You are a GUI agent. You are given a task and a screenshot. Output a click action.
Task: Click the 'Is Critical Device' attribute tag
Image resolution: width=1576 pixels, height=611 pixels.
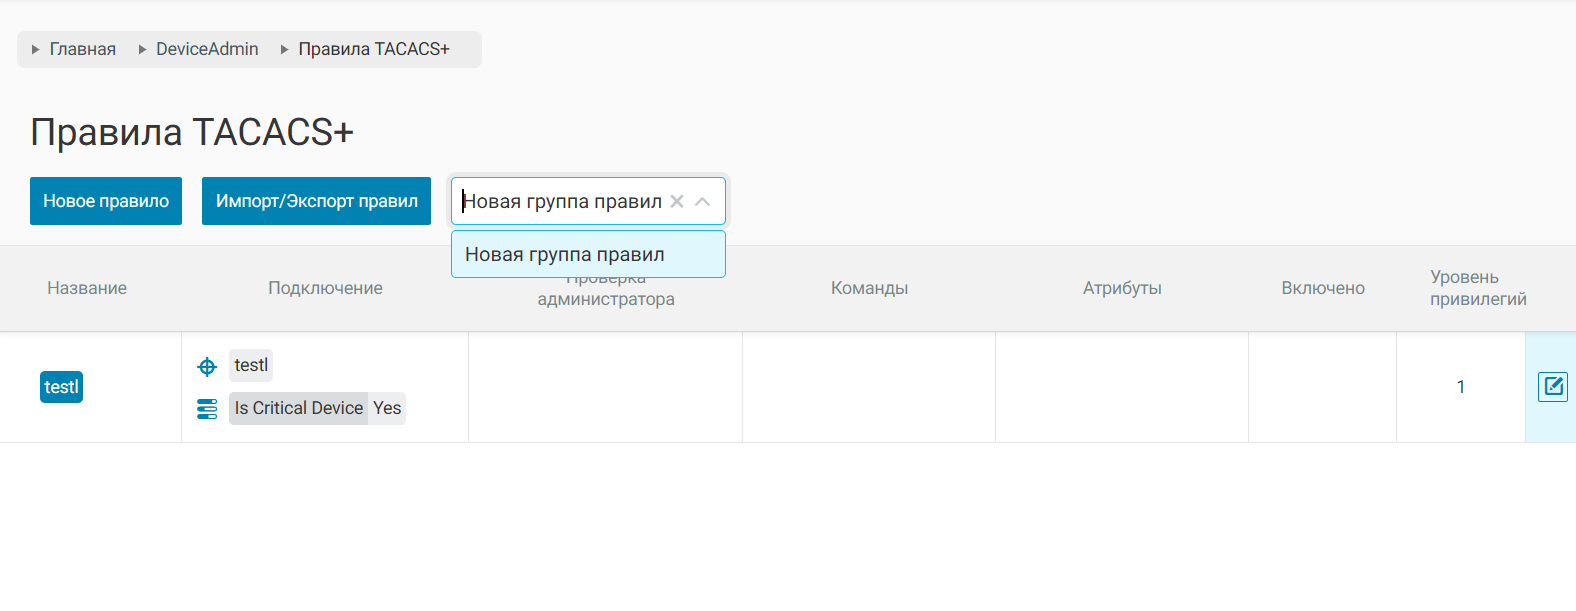(x=298, y=408)
